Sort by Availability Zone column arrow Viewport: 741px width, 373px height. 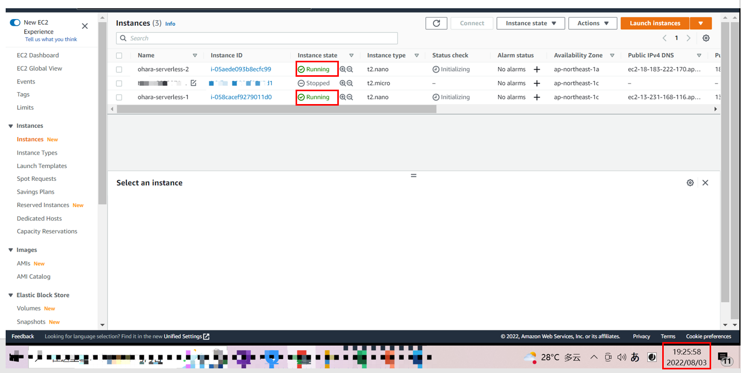(612, 55)
